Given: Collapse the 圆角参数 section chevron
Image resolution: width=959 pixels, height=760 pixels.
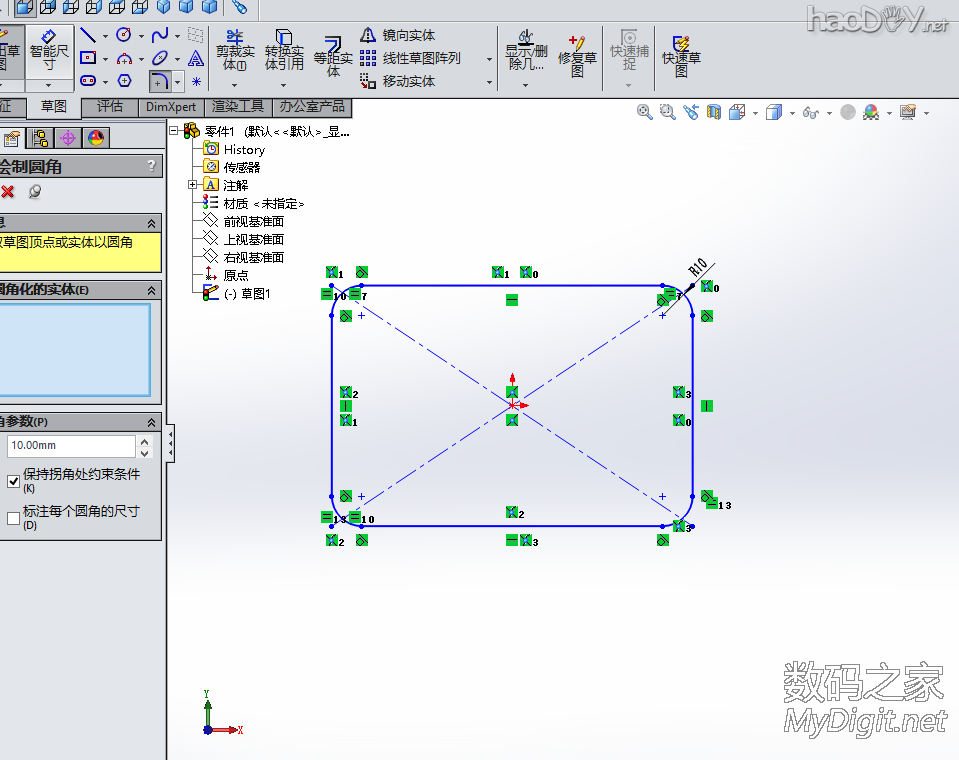Looking at the screenshot, I should point(152,422).
